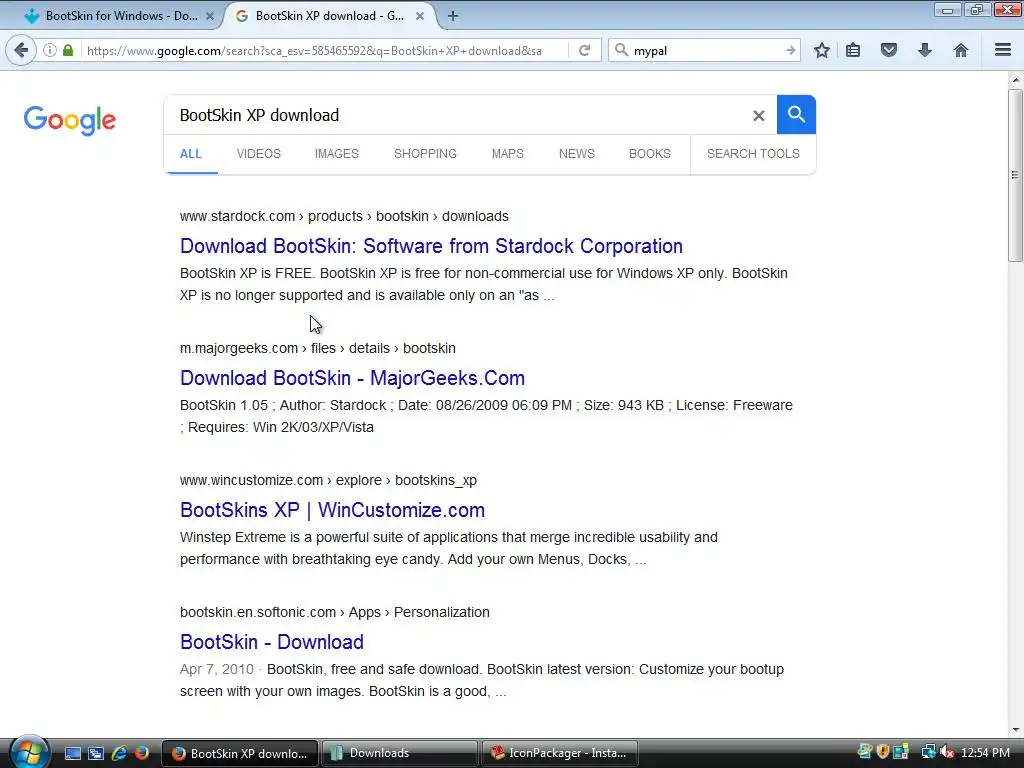Click the scrollbar up arrow

1015,80
